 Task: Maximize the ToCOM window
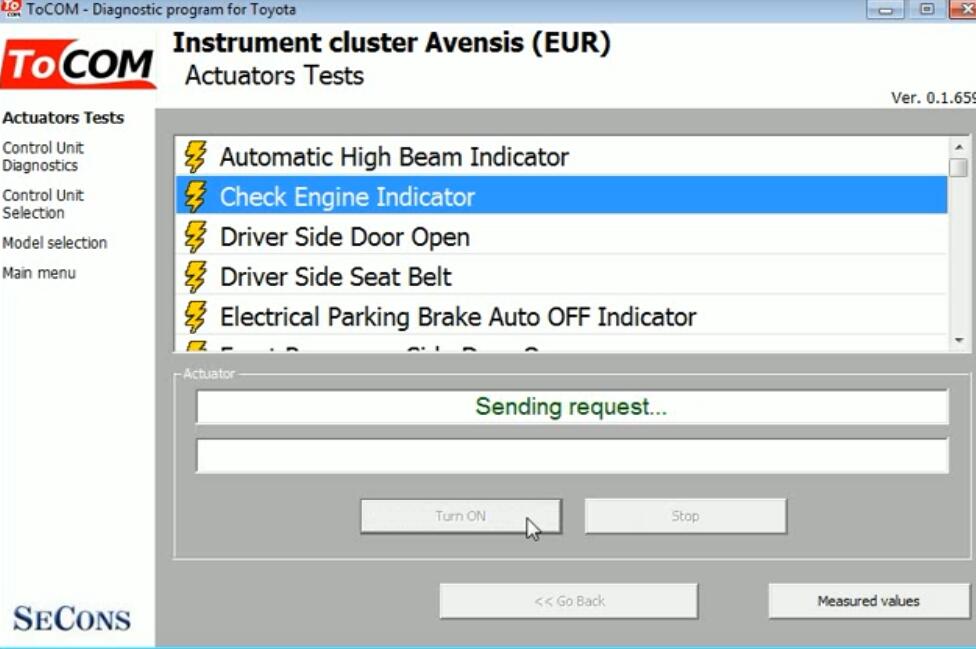[x=926, y=9]
